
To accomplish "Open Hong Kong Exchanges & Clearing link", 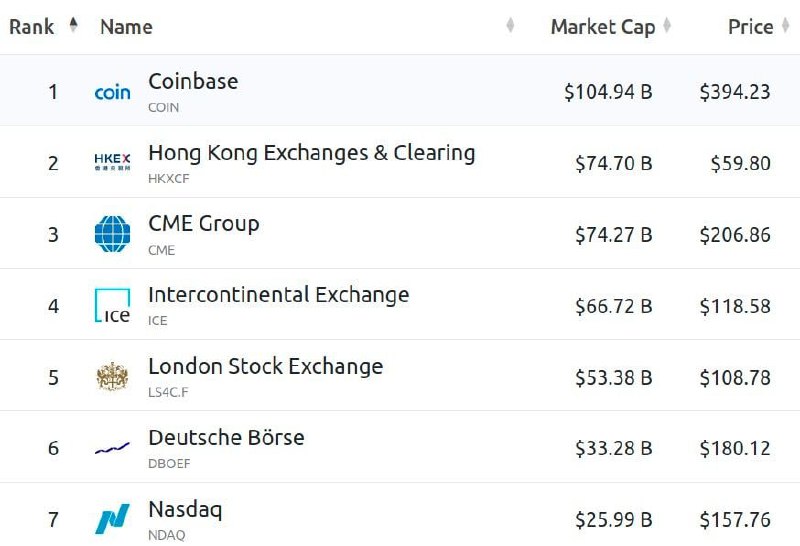I will click(312, 153).
